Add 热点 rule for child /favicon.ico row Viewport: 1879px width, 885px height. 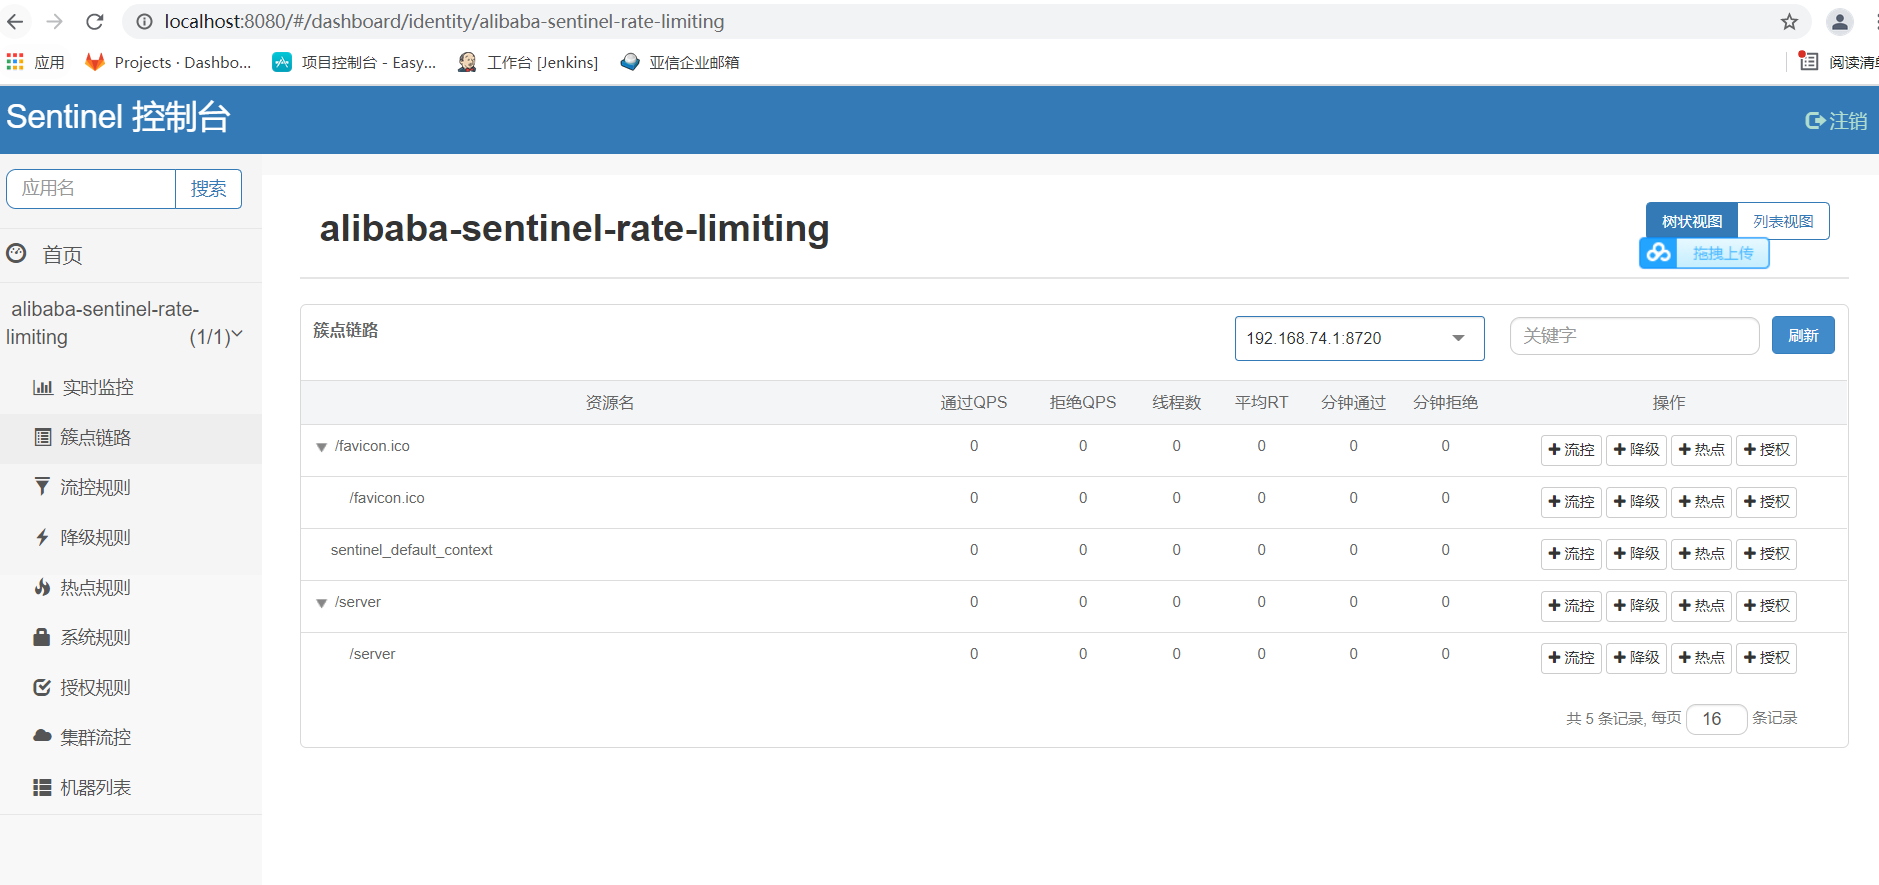pyautogui.click(x=1701, y=502)
